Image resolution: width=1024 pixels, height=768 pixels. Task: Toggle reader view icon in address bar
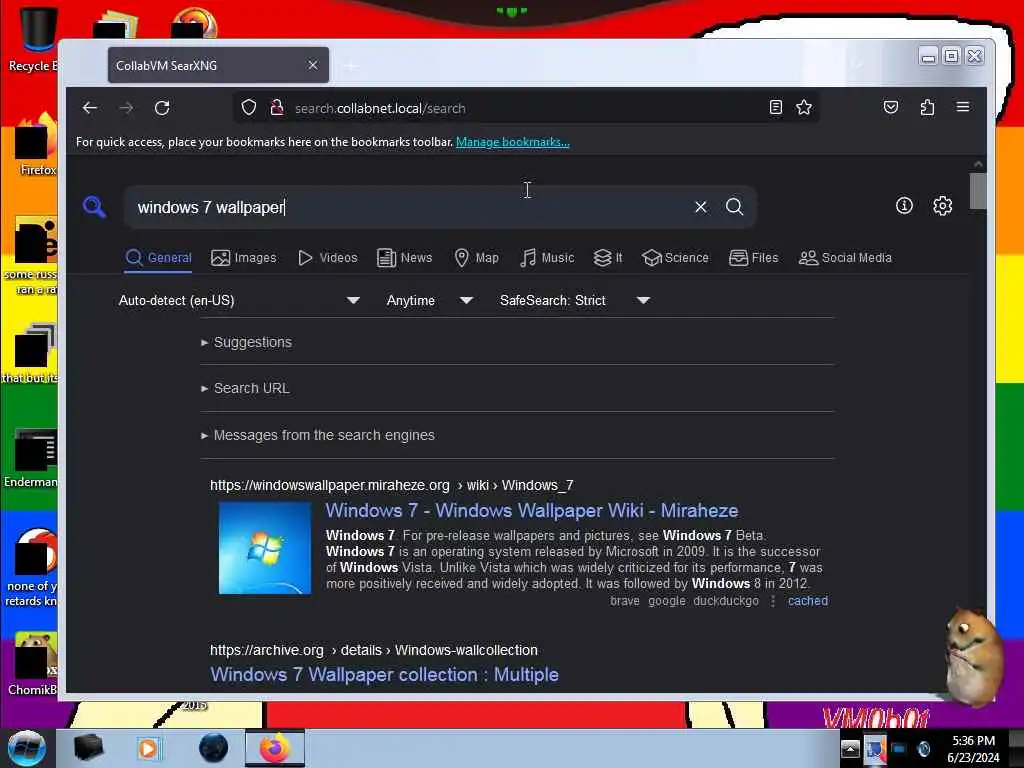776,108
